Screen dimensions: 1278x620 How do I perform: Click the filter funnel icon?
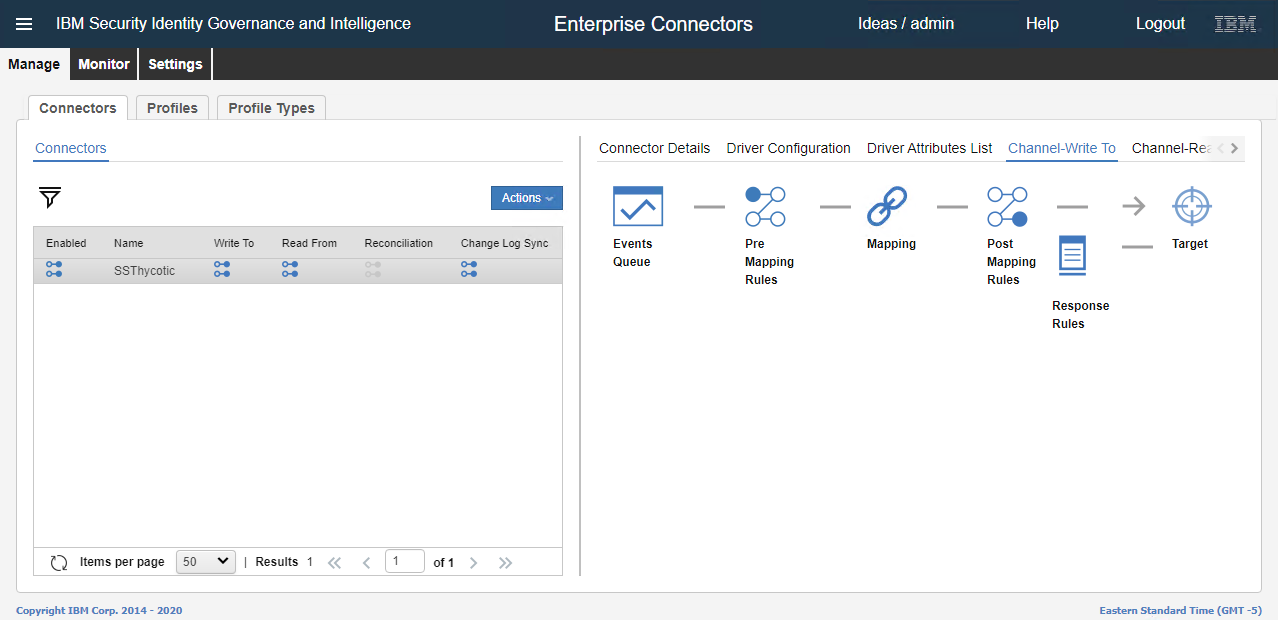(x=50, y=198)
